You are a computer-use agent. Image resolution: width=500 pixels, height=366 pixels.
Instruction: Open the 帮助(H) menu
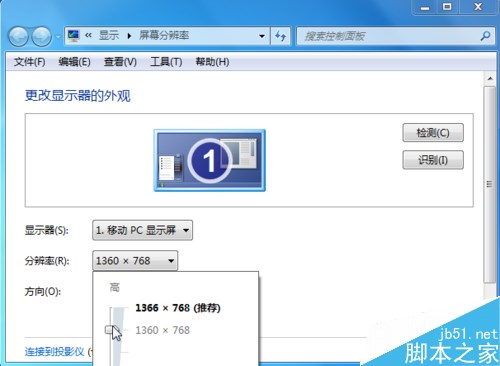[x=212, y=62]
